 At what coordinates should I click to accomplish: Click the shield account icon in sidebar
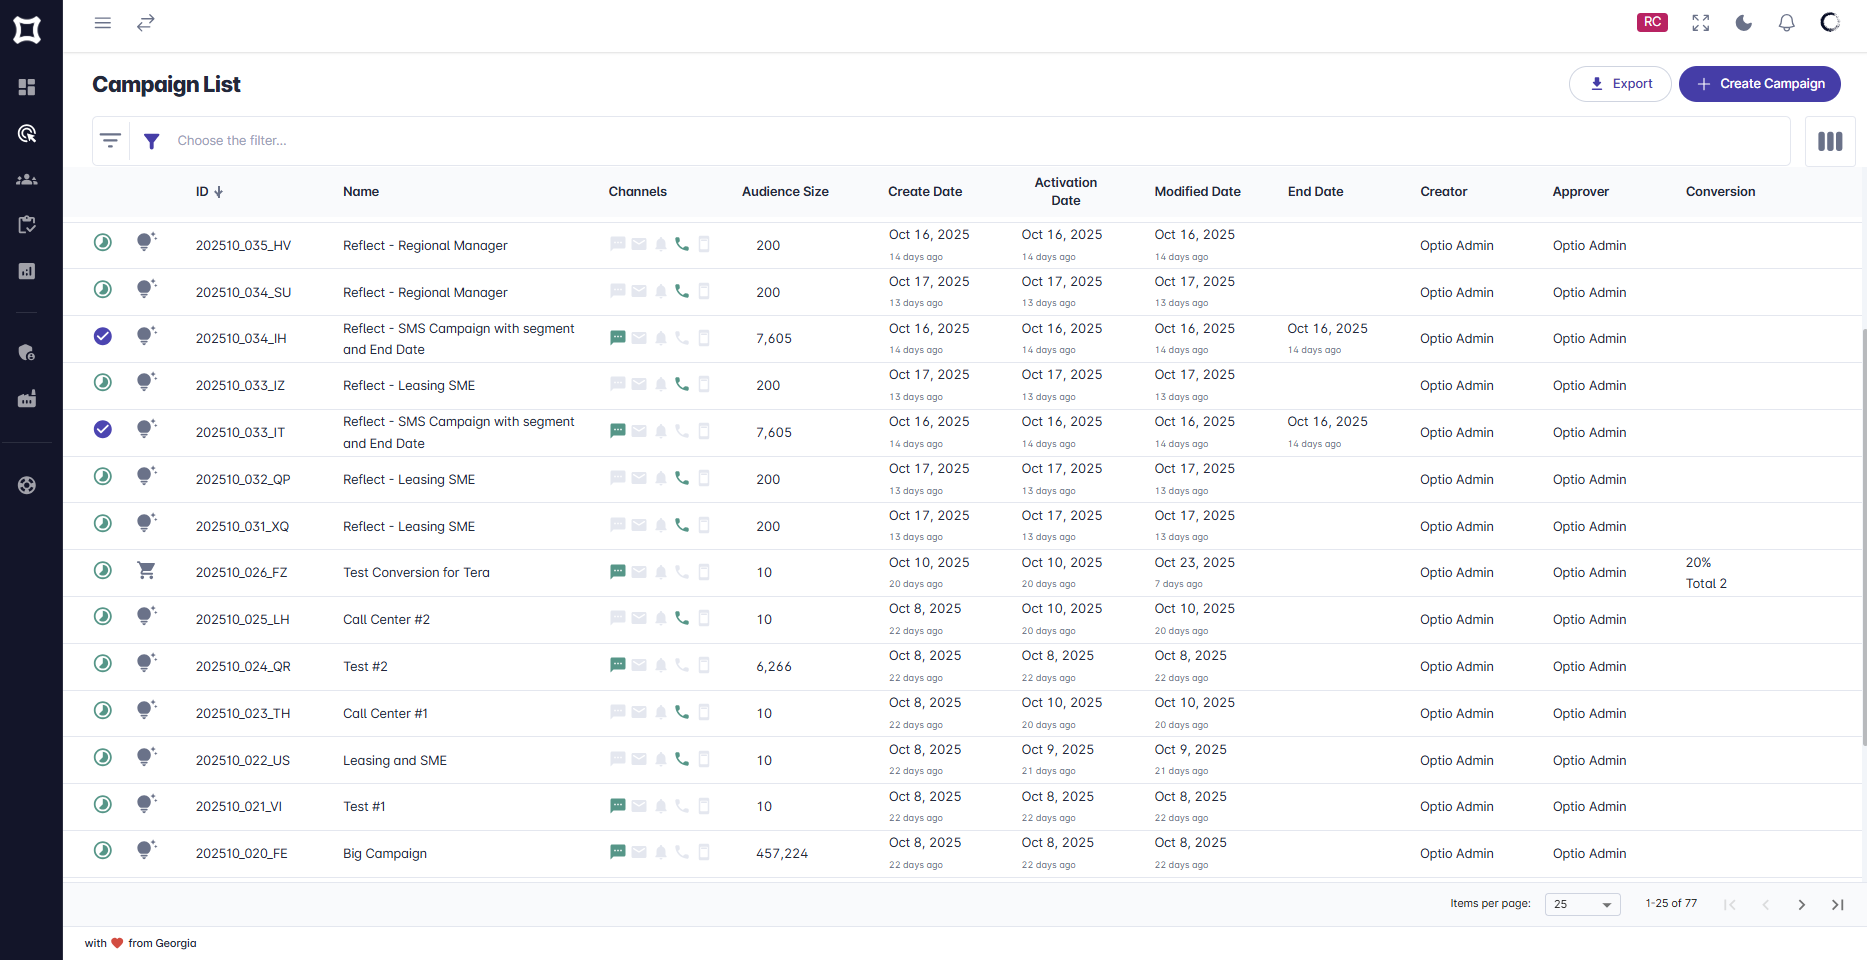pos(28,351)
